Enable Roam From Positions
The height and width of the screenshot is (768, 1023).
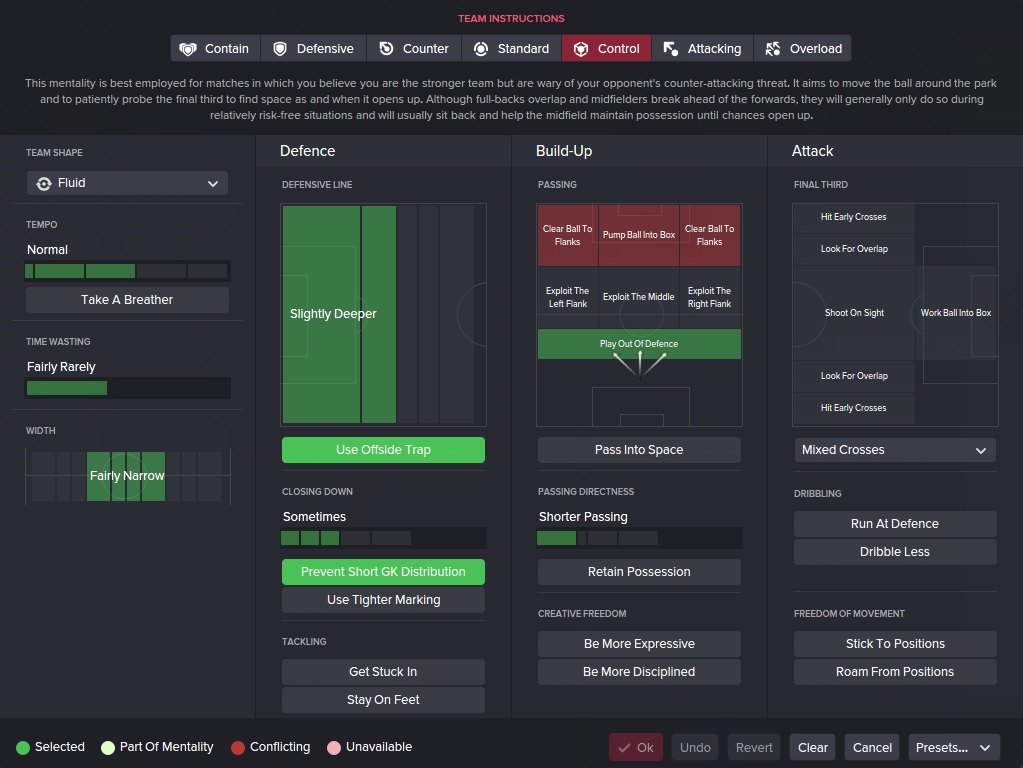[x=895, y=672]
